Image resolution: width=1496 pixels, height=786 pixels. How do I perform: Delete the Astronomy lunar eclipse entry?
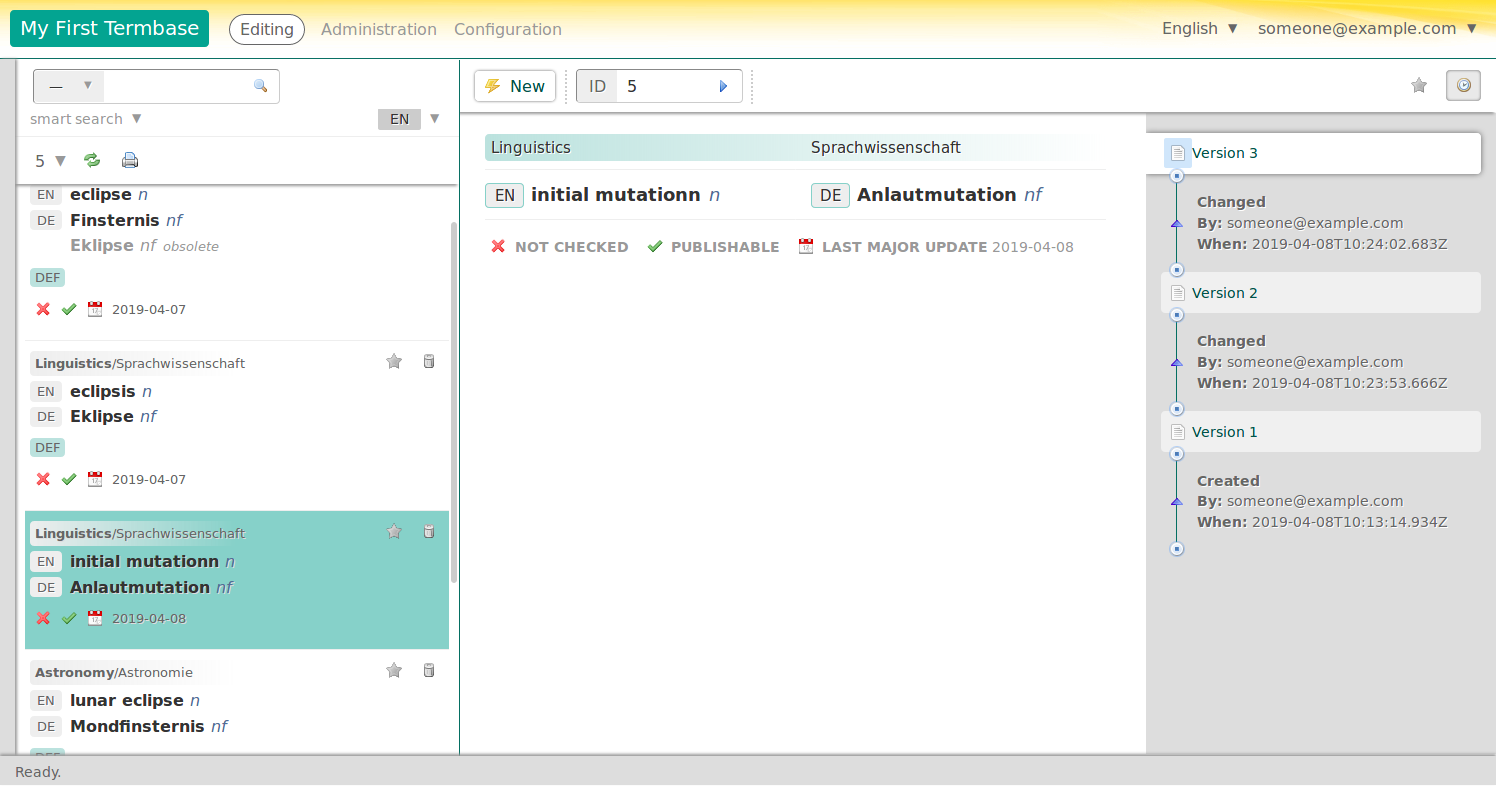click(x=429, y=670)
